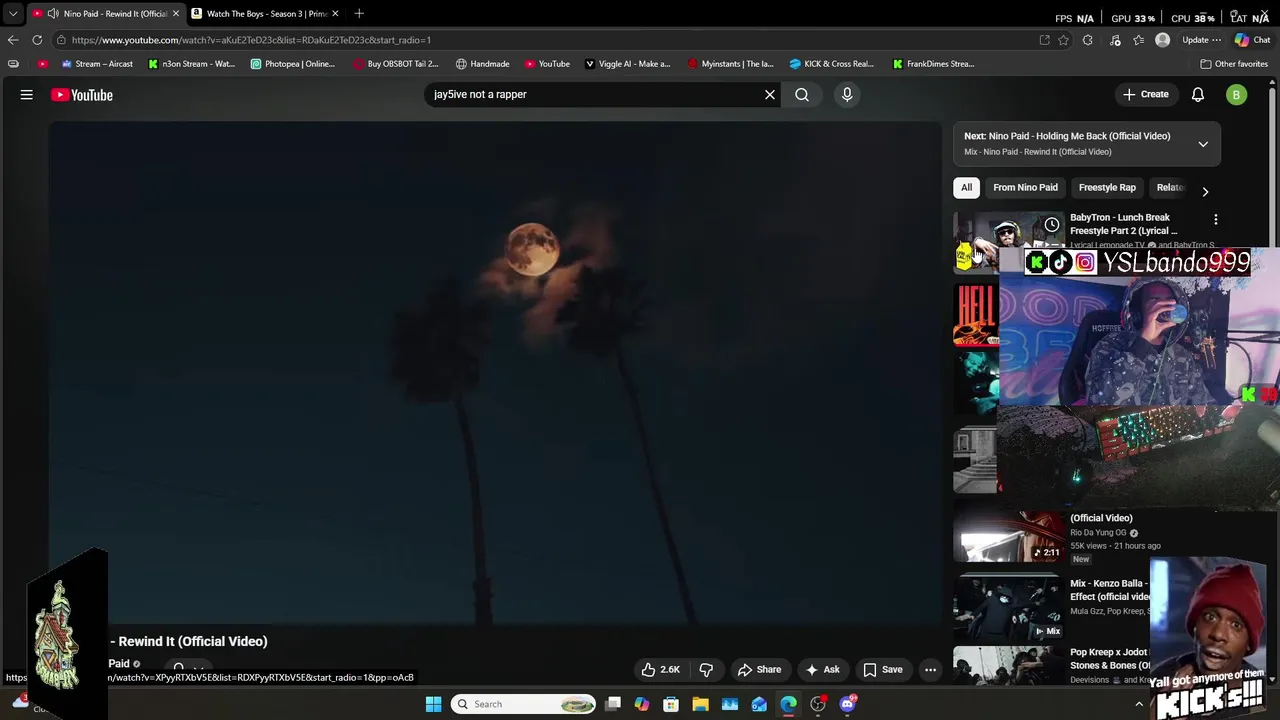Open Pop Kreep x Jodot video title

[1110, 658]
